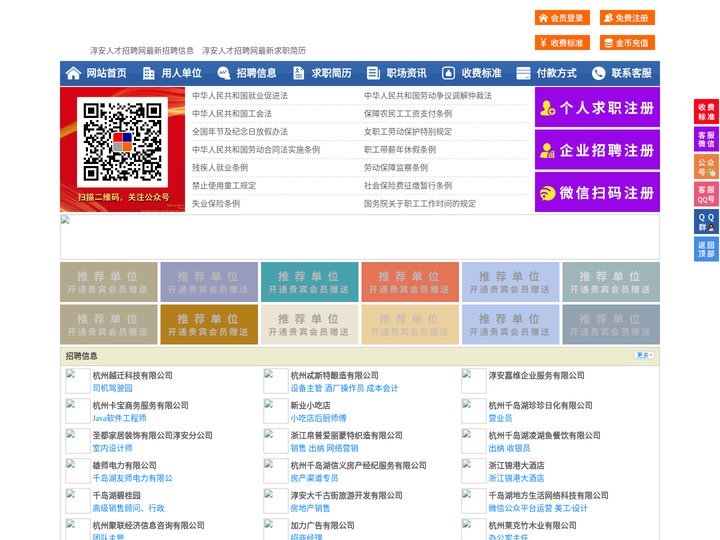720x540 pixels.
Task: Open job 出纳 收银员
Action: pyautogui.click(x=509, y=448)
